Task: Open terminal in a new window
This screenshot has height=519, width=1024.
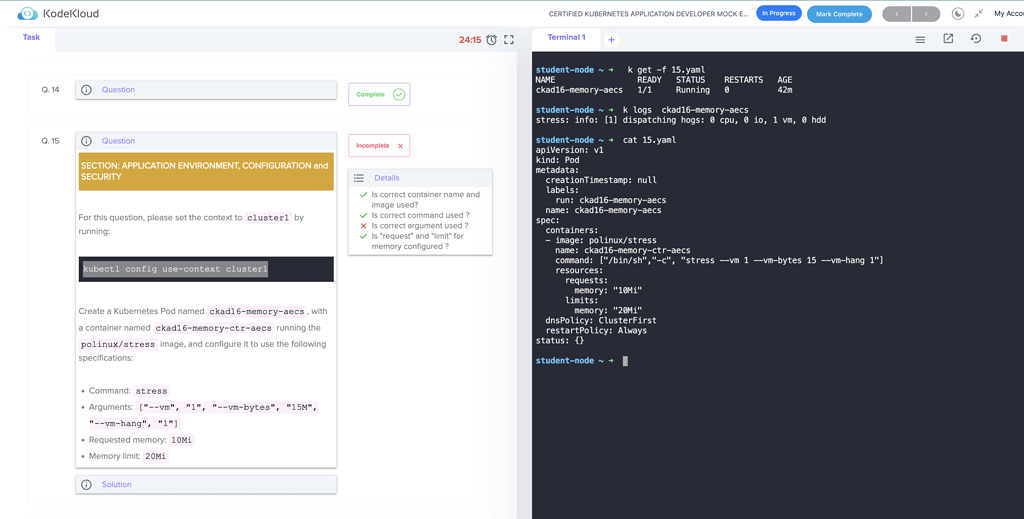Action: [948, 39]
